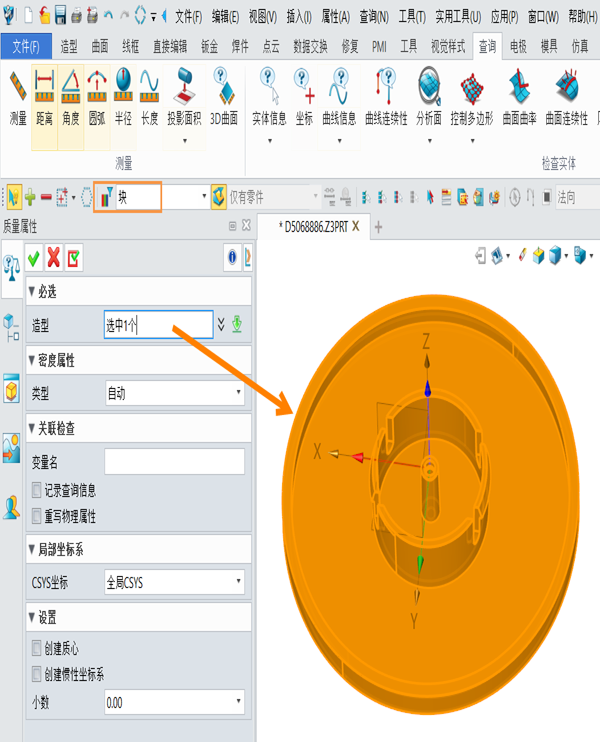600x742 pixels.
Task: Check the 创建惯性坐标系 option
Action: click(36, 674)
